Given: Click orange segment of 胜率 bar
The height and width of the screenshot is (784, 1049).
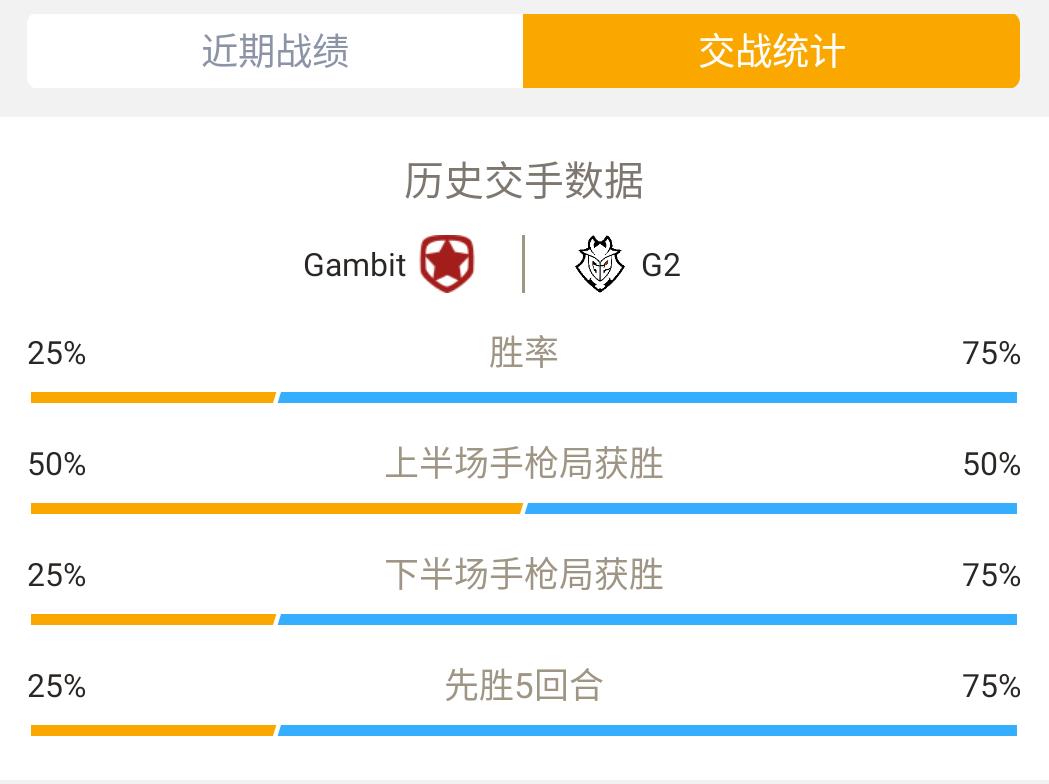Looking at the screenshot, I should [x=153, y=397].
